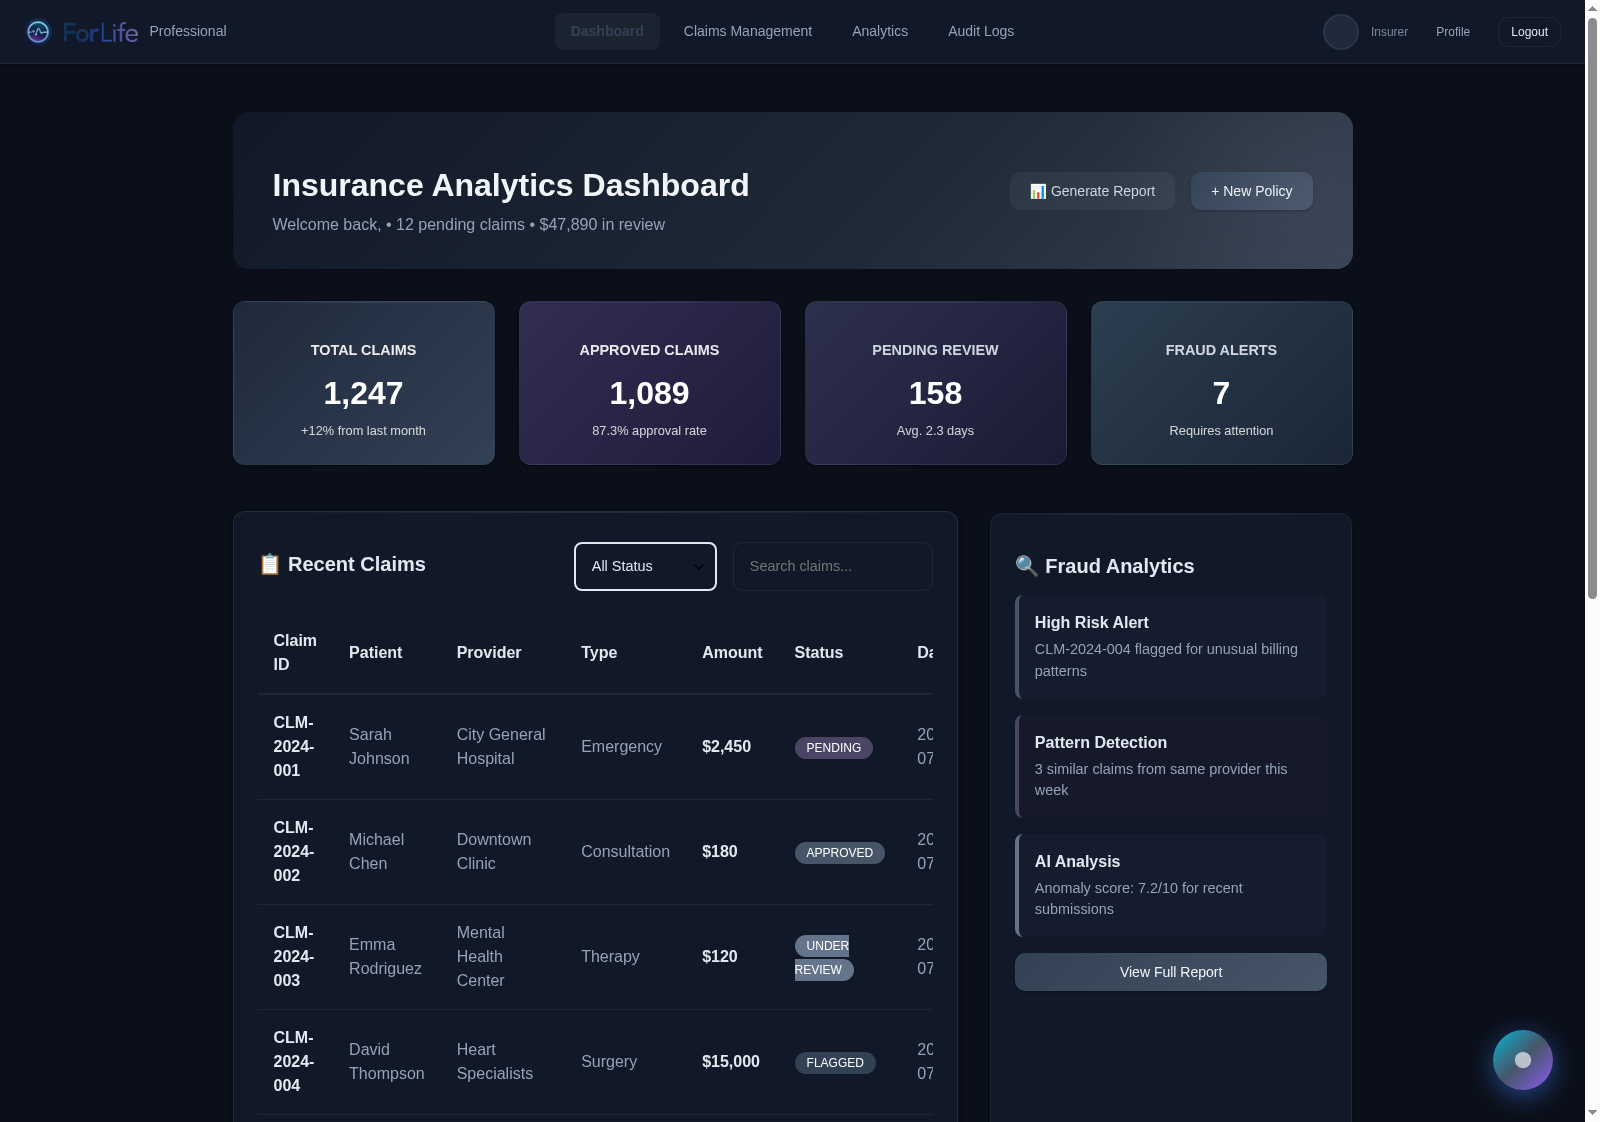The image size is (1600, 1122).
Task: Click the Status column header
Action: point(819,652)
